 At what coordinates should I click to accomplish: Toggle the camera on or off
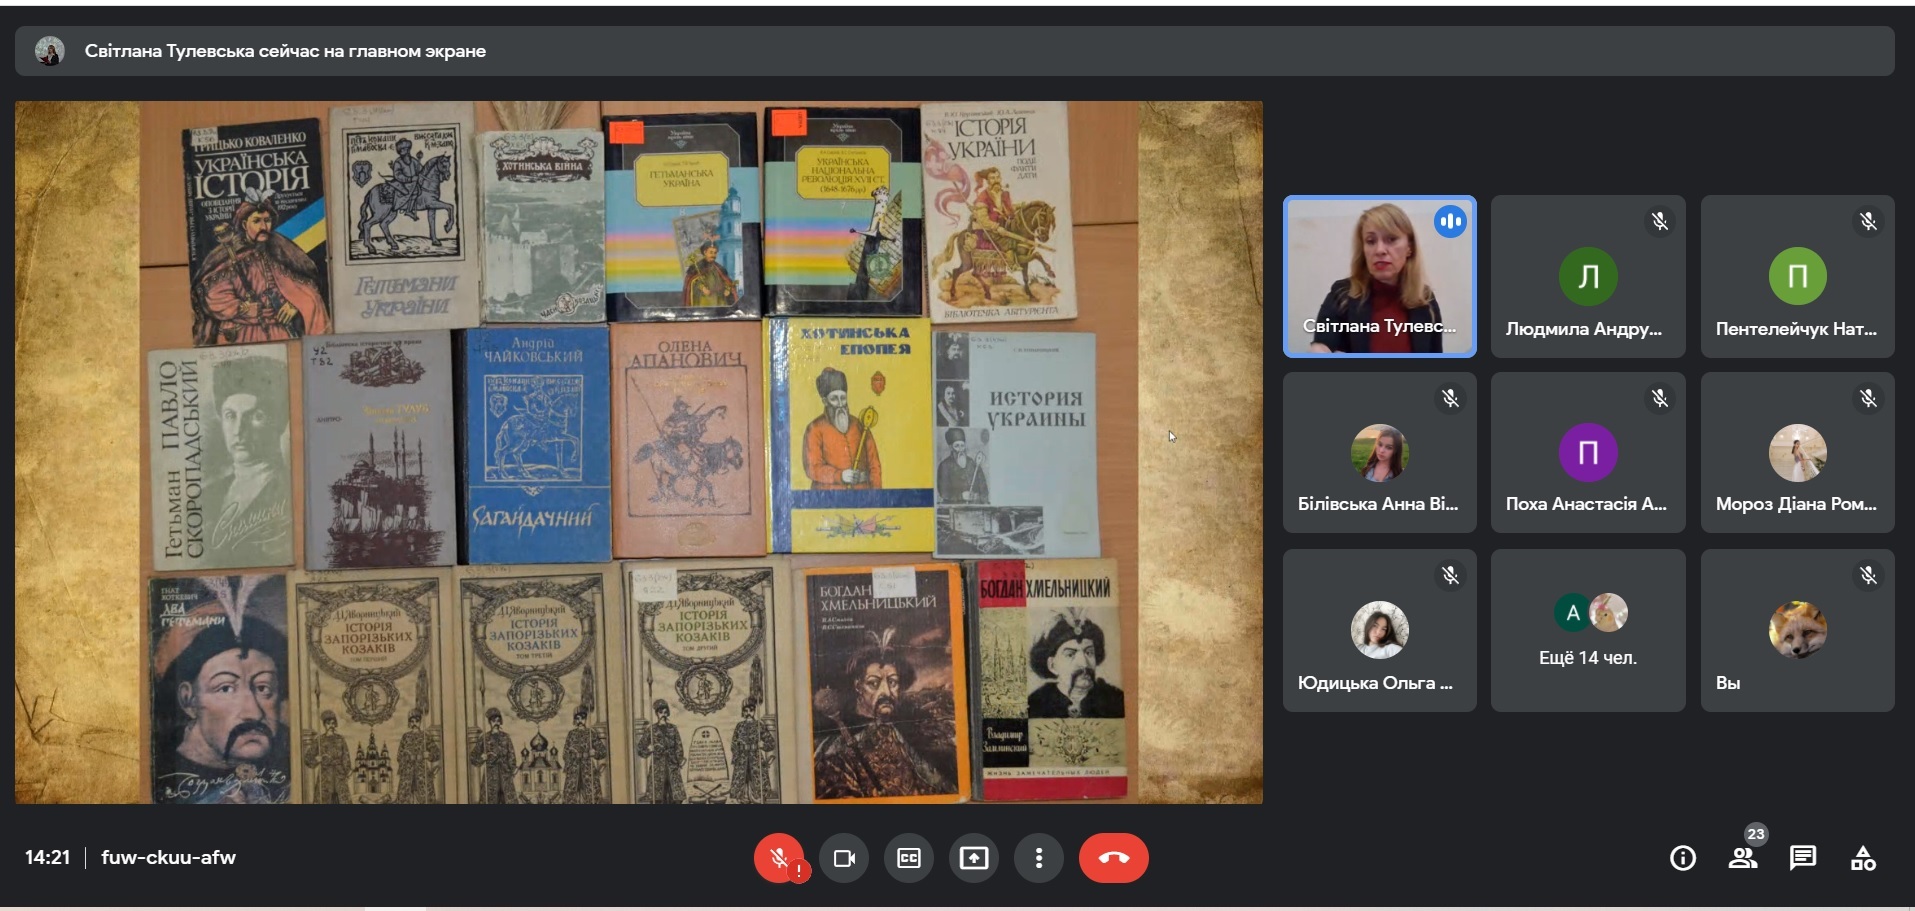click(x=844, y=858)
